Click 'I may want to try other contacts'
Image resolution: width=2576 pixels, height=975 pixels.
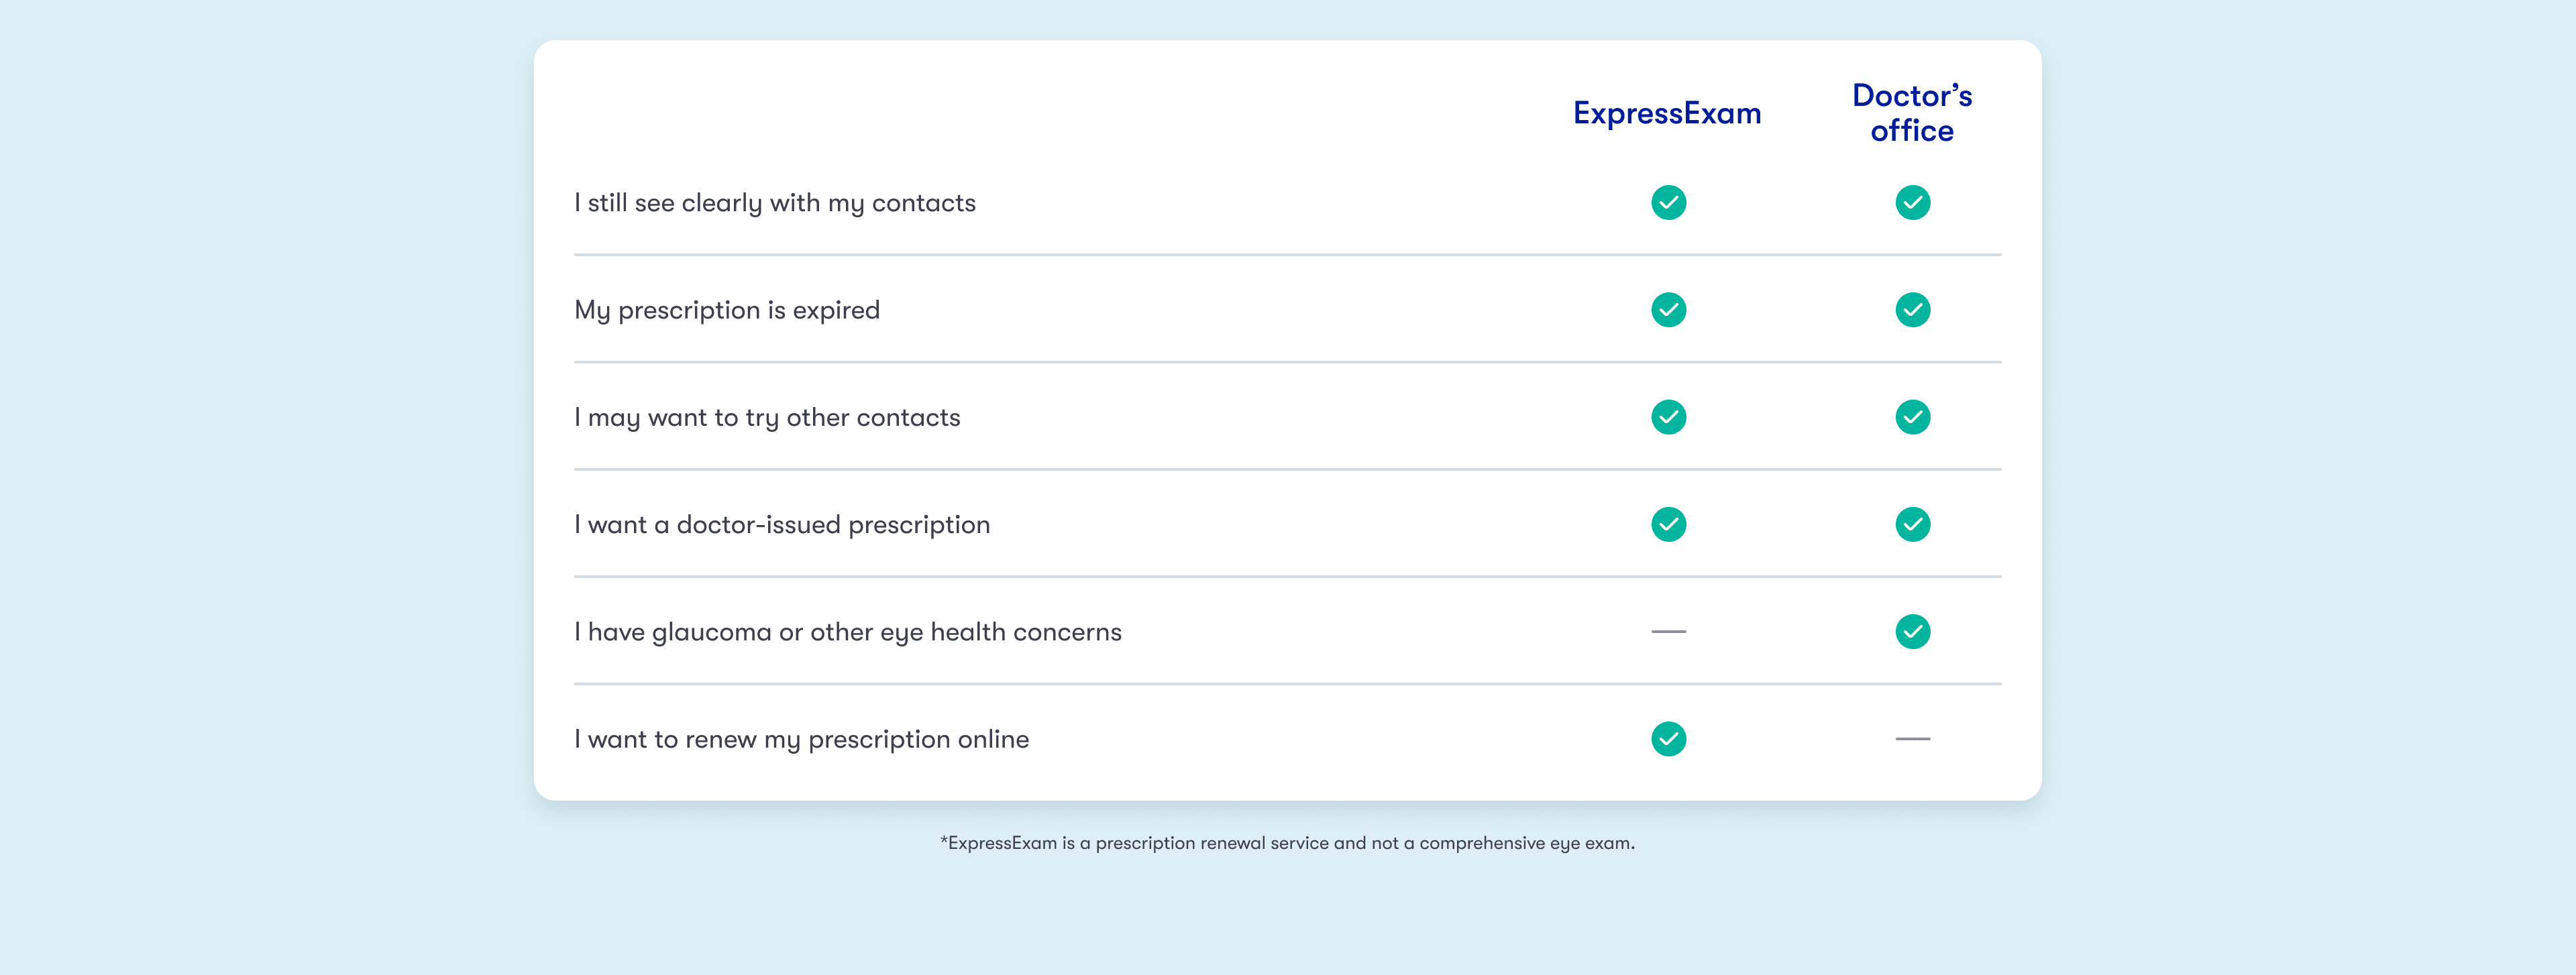(x=767, y=418)
